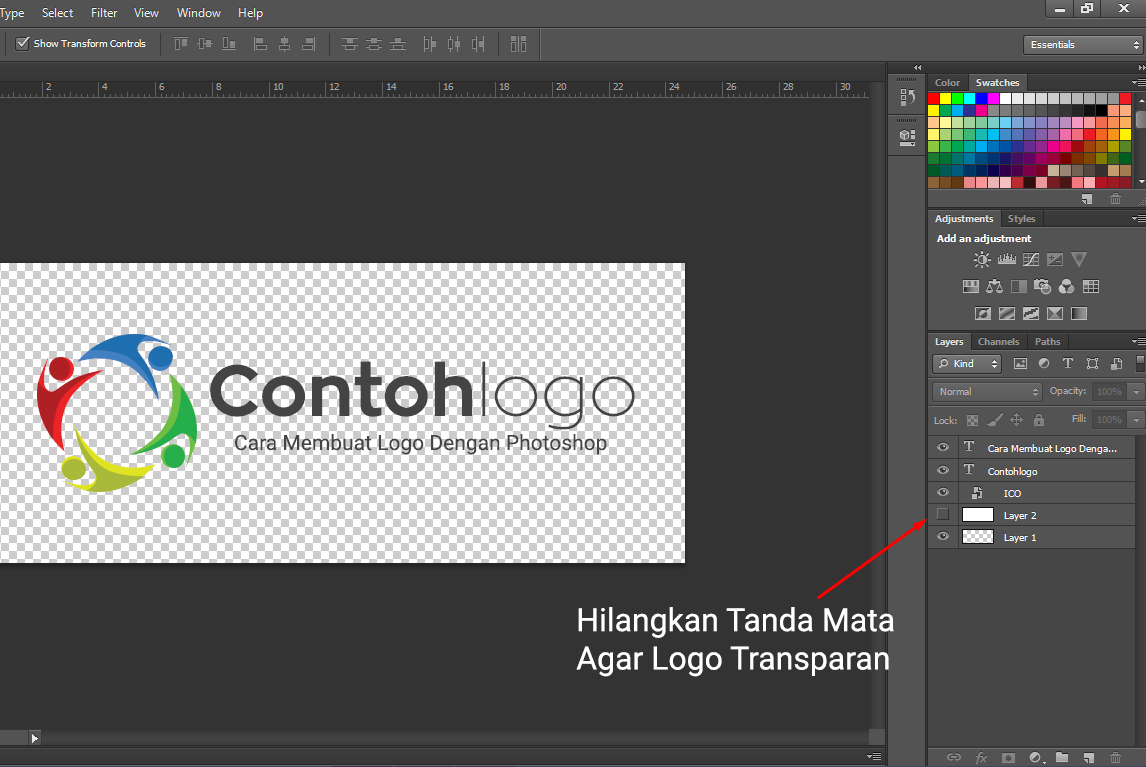Add a Brightness/Contrast adjustment

click(982, 260)
